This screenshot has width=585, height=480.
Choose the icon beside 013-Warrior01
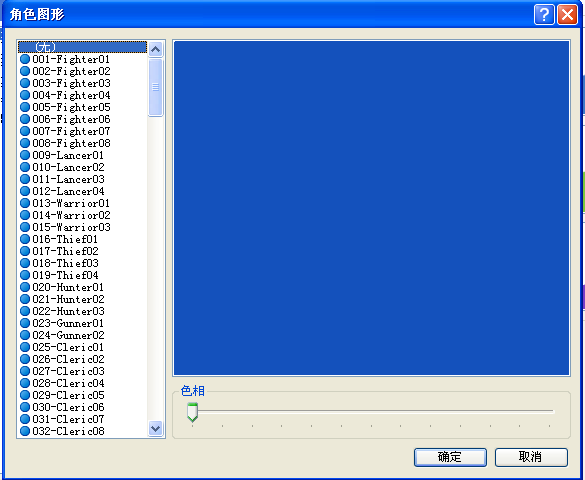pos(25,203)
